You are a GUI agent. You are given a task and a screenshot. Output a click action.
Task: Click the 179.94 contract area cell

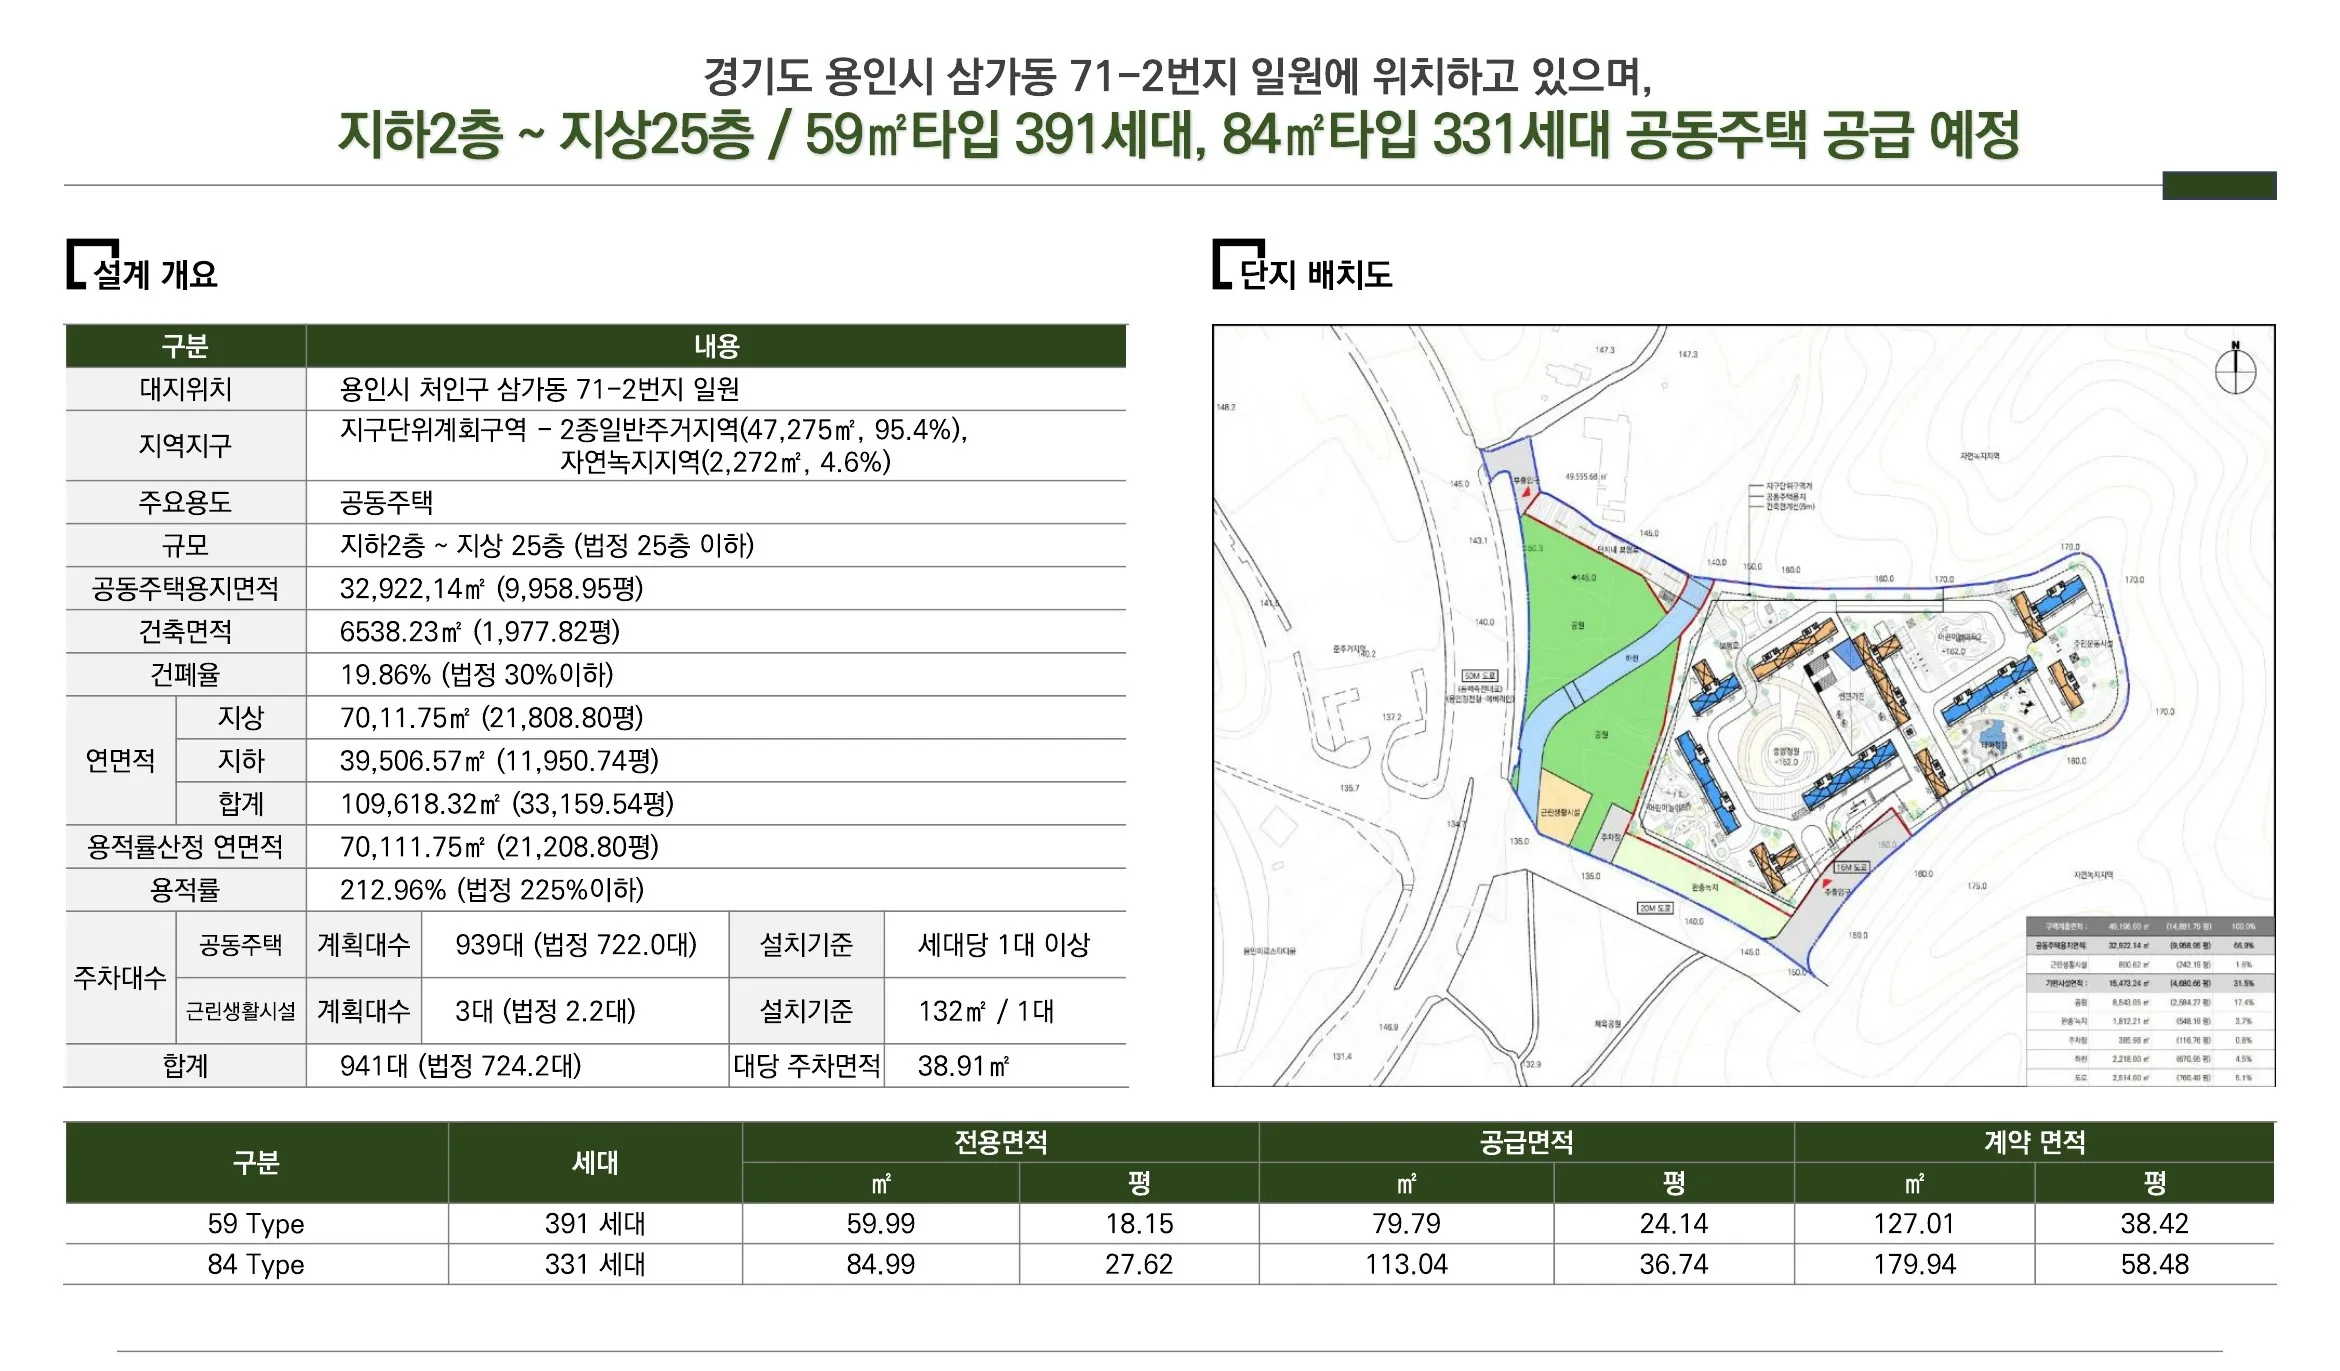[x=1914, y=1264]
